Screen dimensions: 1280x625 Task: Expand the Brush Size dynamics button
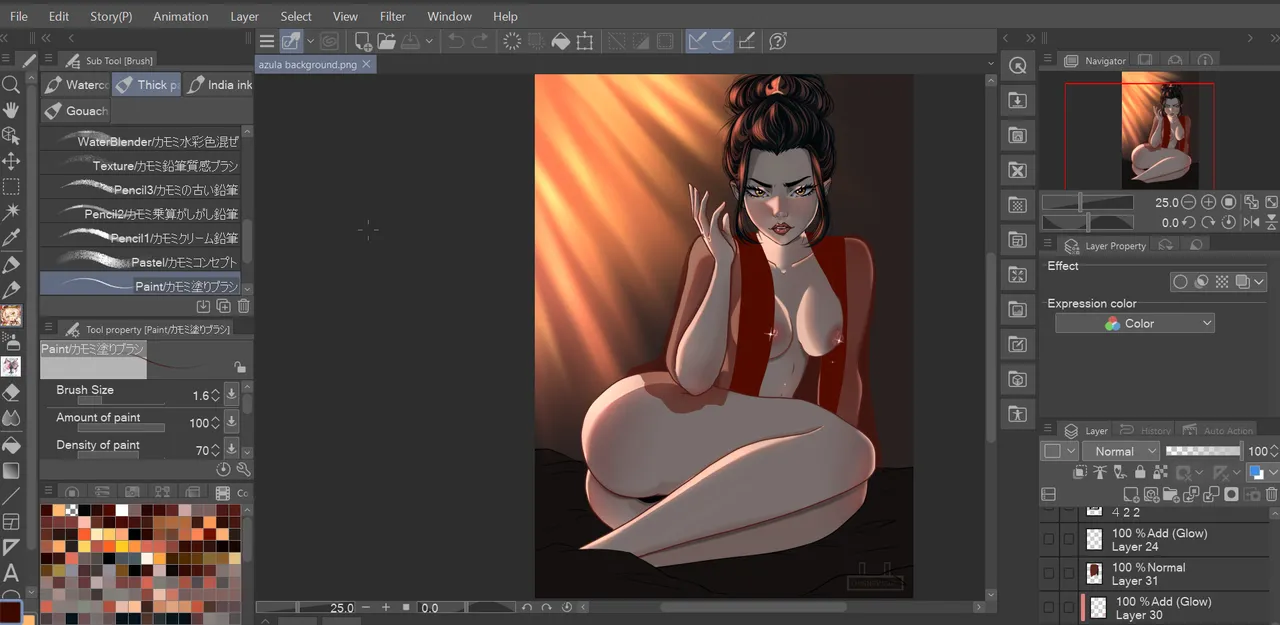(x=231, y=395)
